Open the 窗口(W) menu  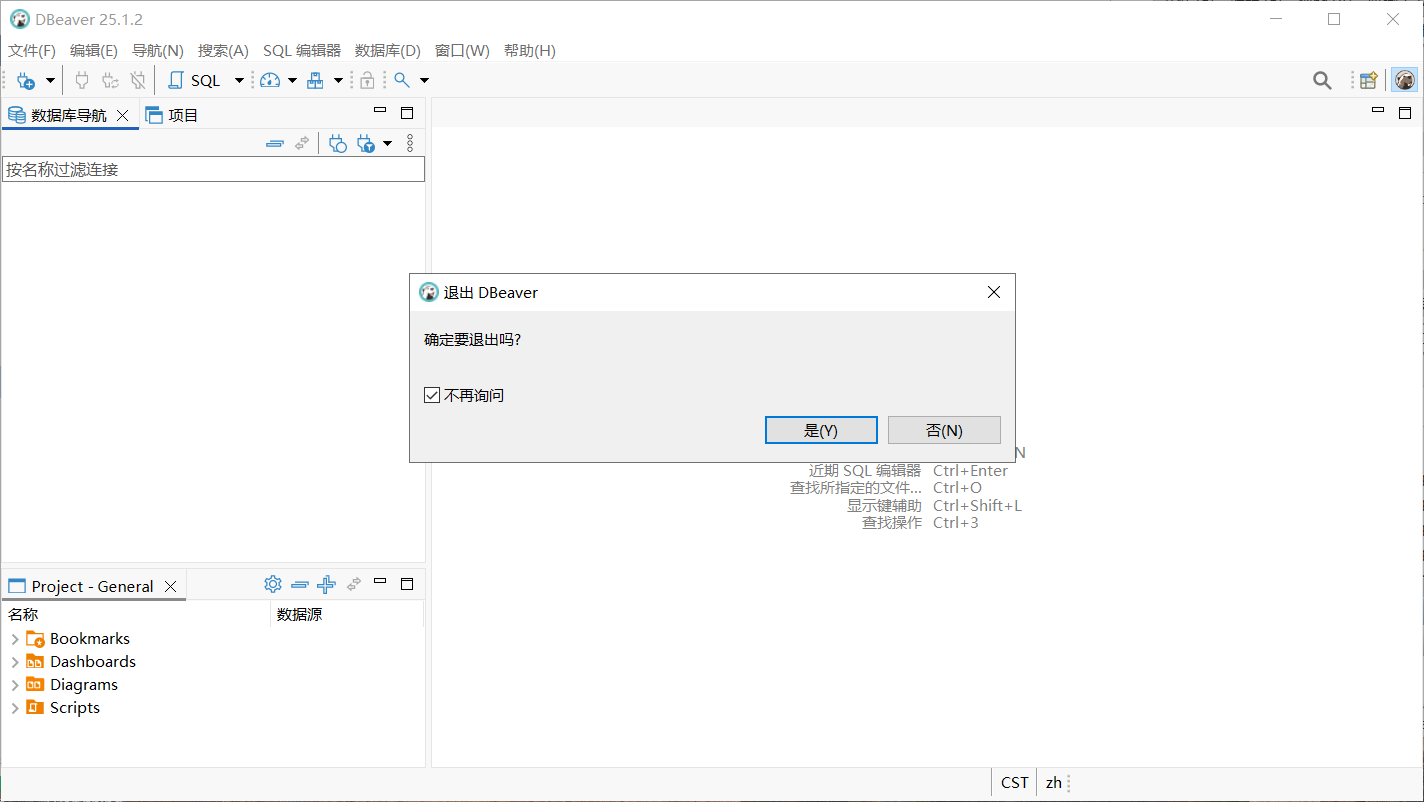(x=462, y=51)
